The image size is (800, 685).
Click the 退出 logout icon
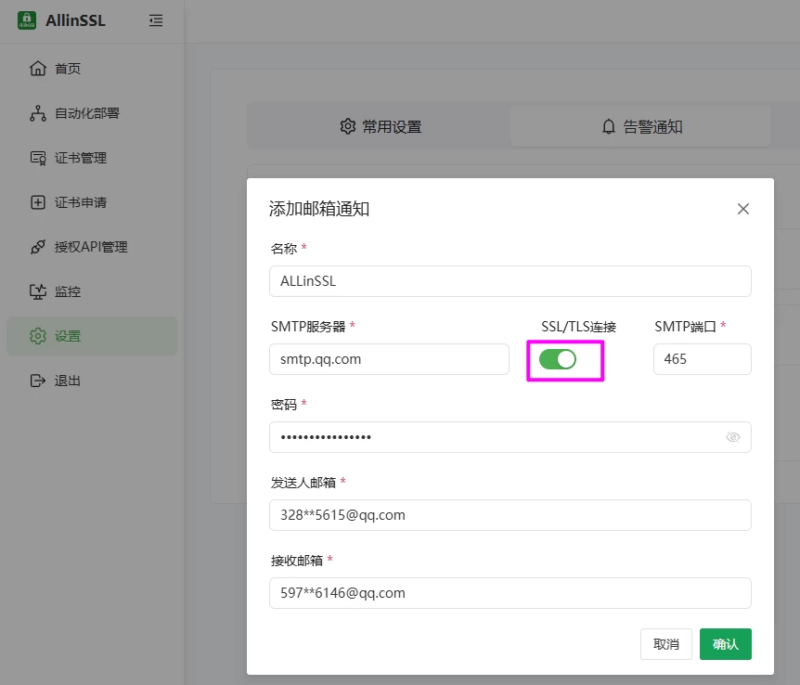pyautogui.click(x=37, y=380)
